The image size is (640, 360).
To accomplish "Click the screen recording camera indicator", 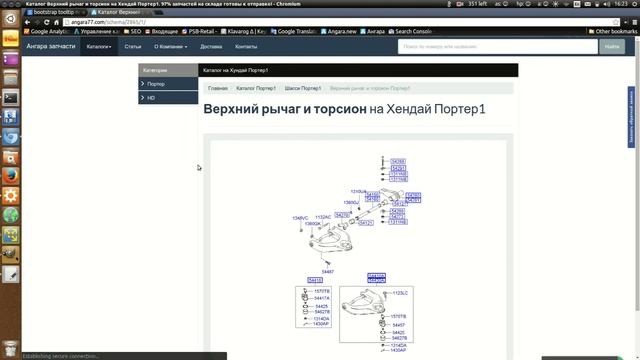I will [x=460, y=4].
